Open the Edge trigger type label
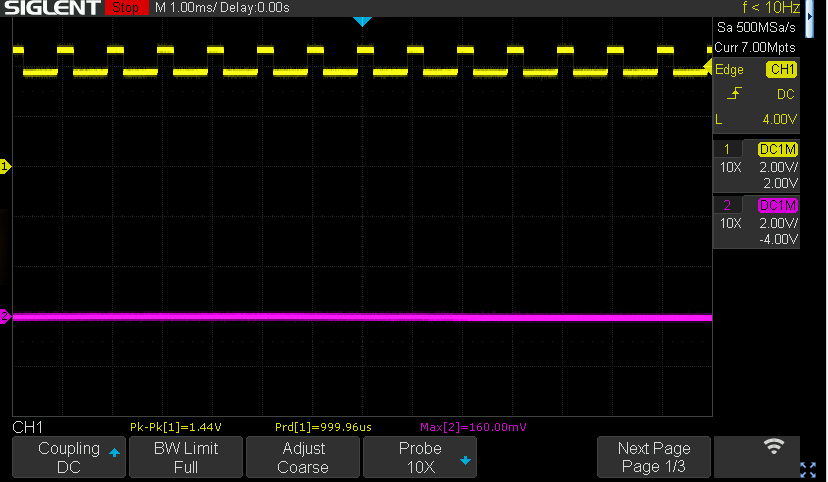Viewport: 828px width, 482px height. [729, 70]
